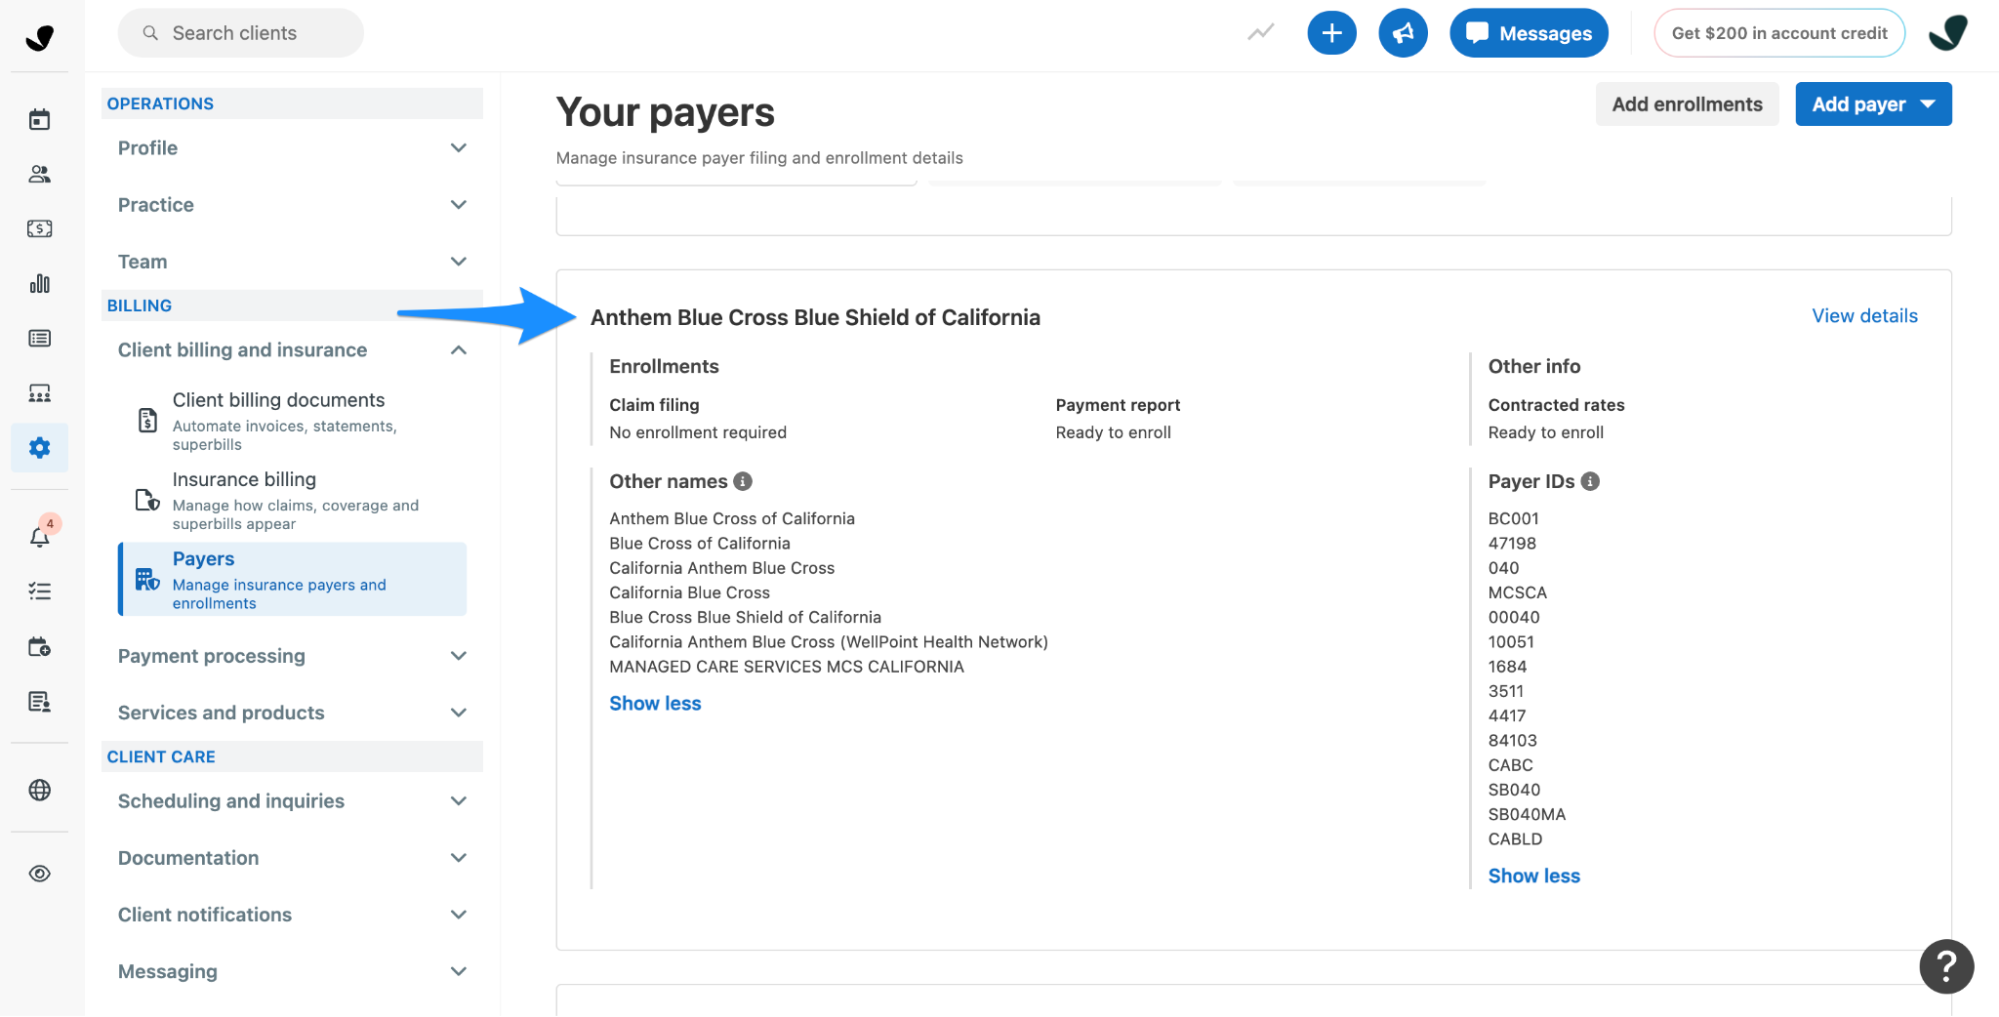Open the Billing dollar icon
The height and width of the screenshot is (1017, 1999).
pyautogui.click(x=39, y=229)
